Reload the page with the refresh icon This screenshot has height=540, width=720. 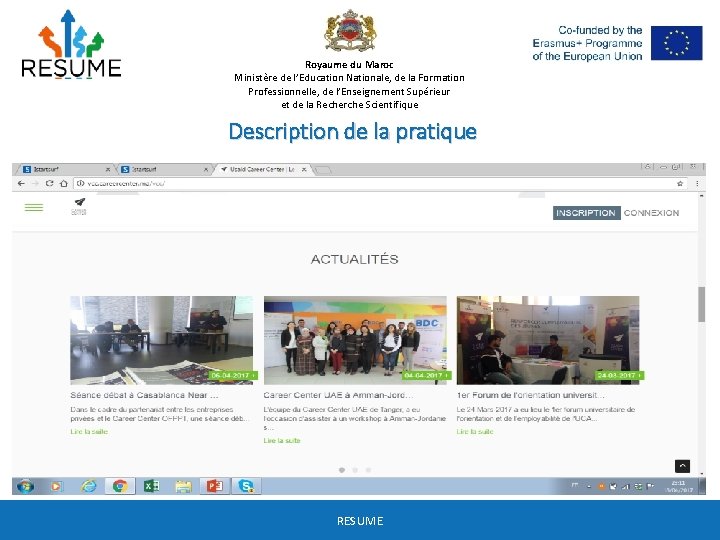coord(49,183)
